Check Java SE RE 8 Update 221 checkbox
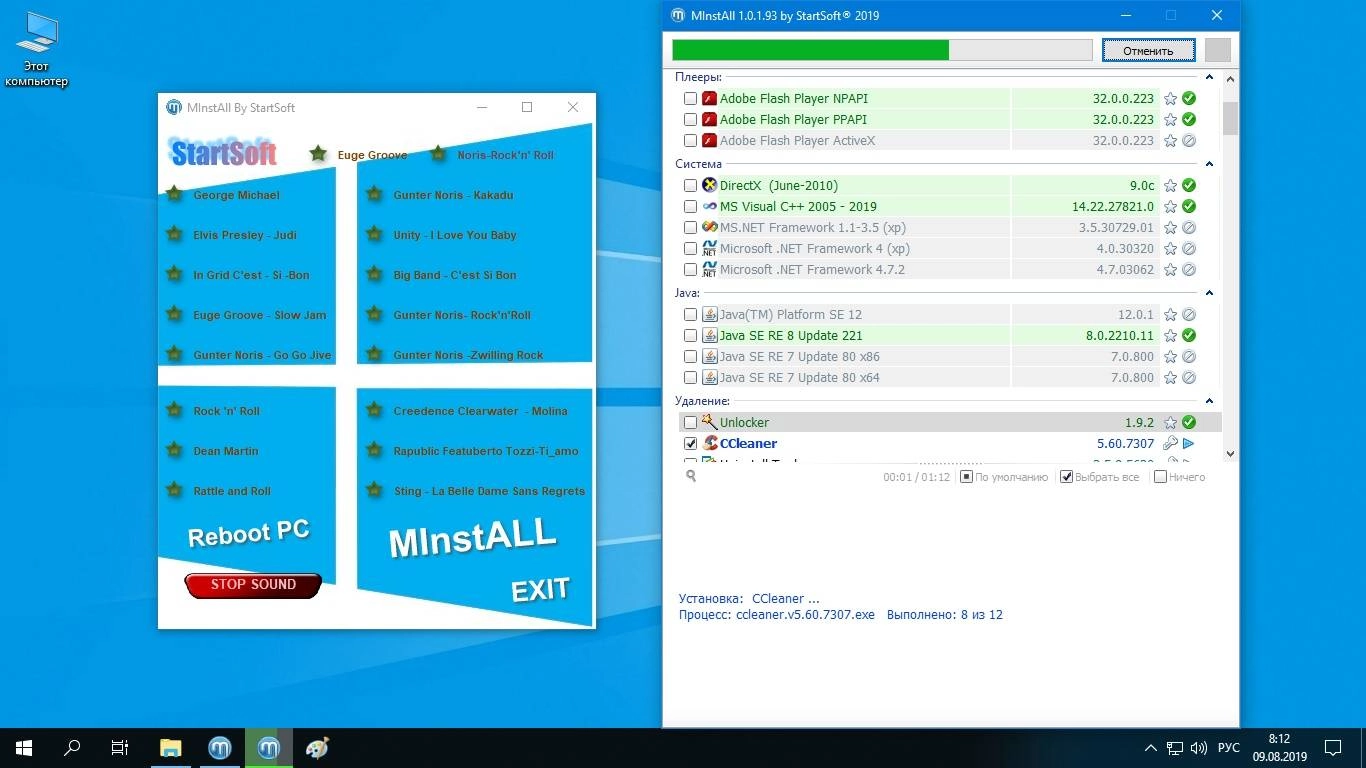The width and height of the screenshot is (1366, 768). (x=690, y=336)
